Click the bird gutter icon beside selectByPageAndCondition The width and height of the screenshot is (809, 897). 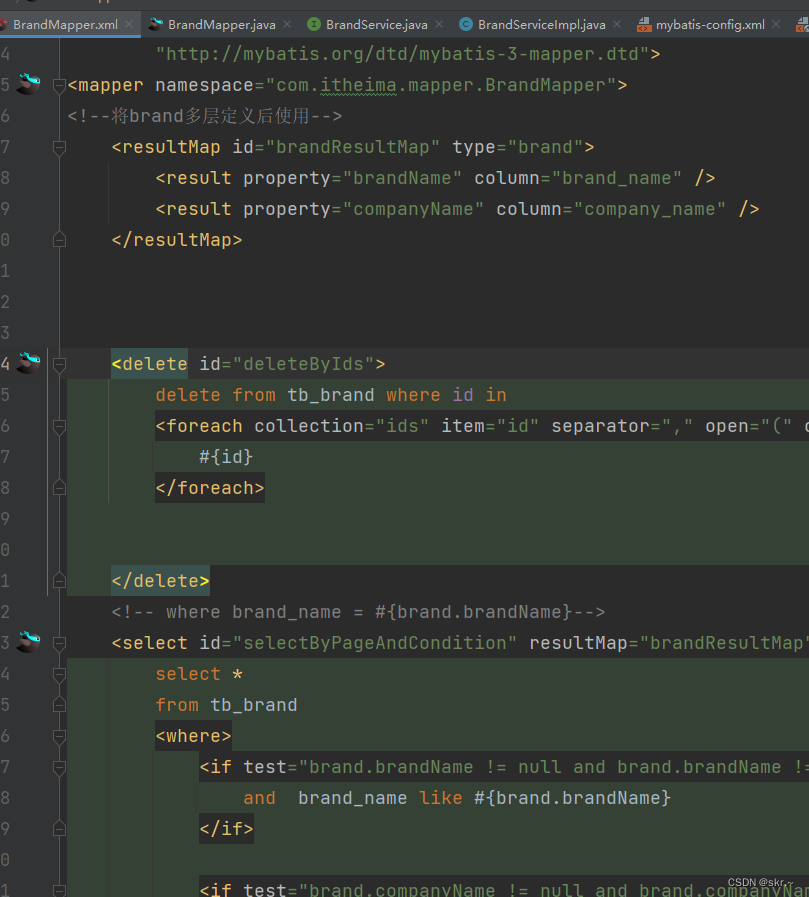click(x=30, y=643)
